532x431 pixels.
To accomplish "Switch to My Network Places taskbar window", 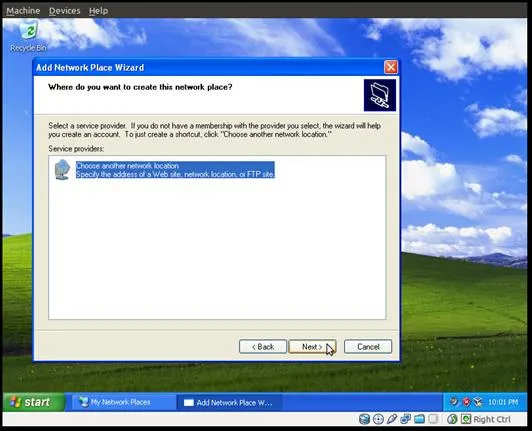I will coord(124,402).
